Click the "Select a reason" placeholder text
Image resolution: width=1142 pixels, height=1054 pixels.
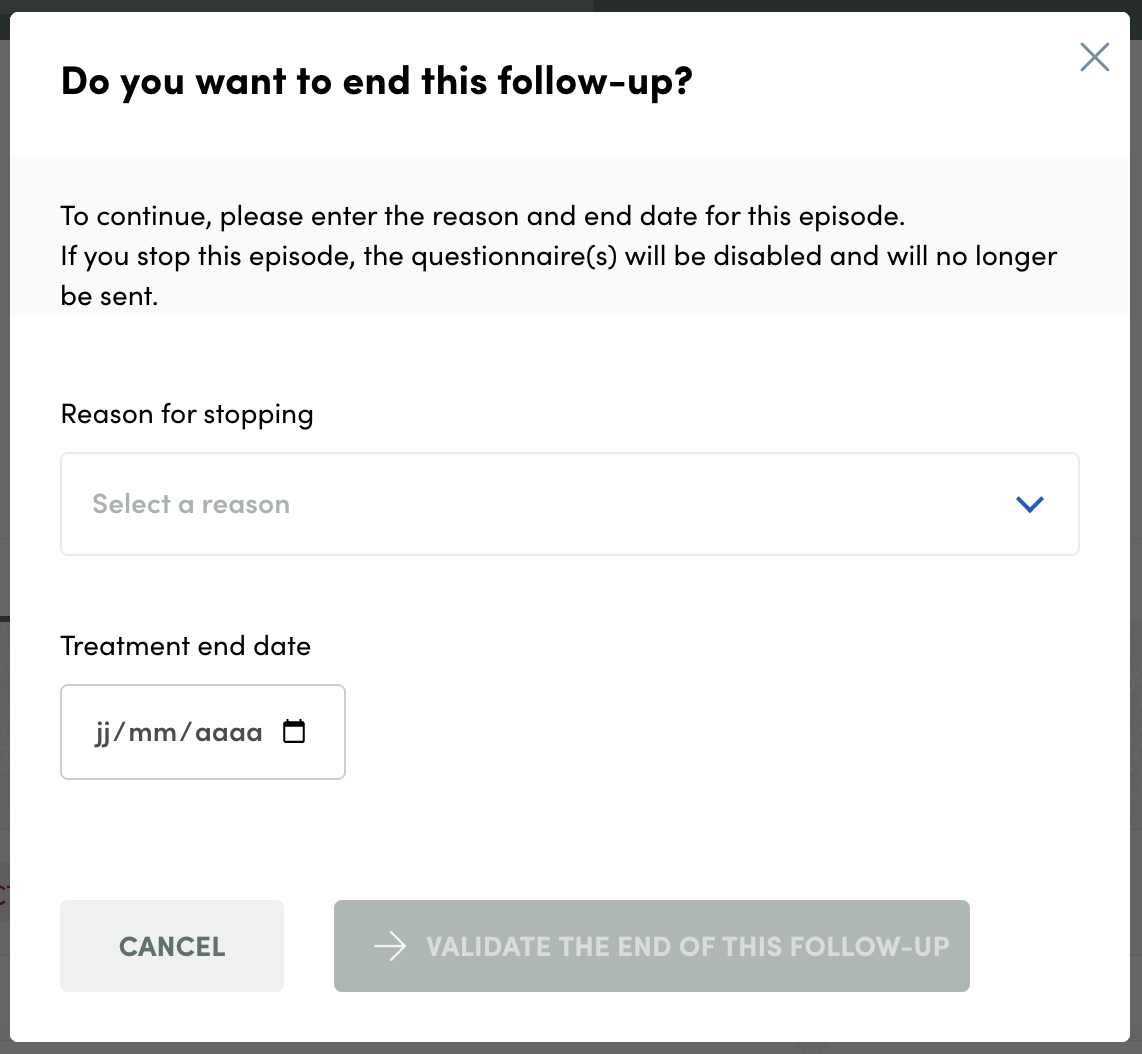tap(191, 504)
